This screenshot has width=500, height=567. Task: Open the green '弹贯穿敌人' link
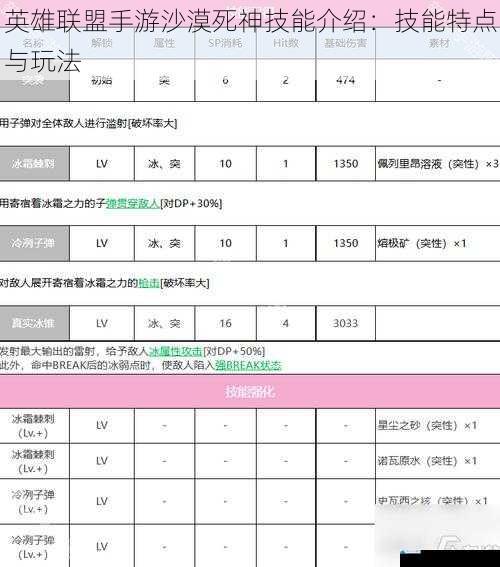[133, 204]
